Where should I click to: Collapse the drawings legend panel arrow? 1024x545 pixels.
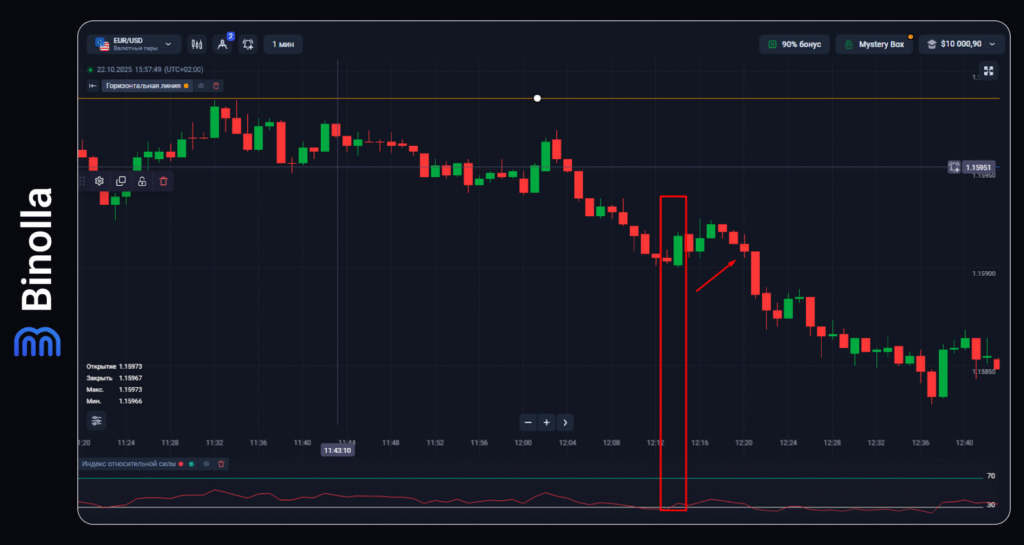(x=92, y=86)
